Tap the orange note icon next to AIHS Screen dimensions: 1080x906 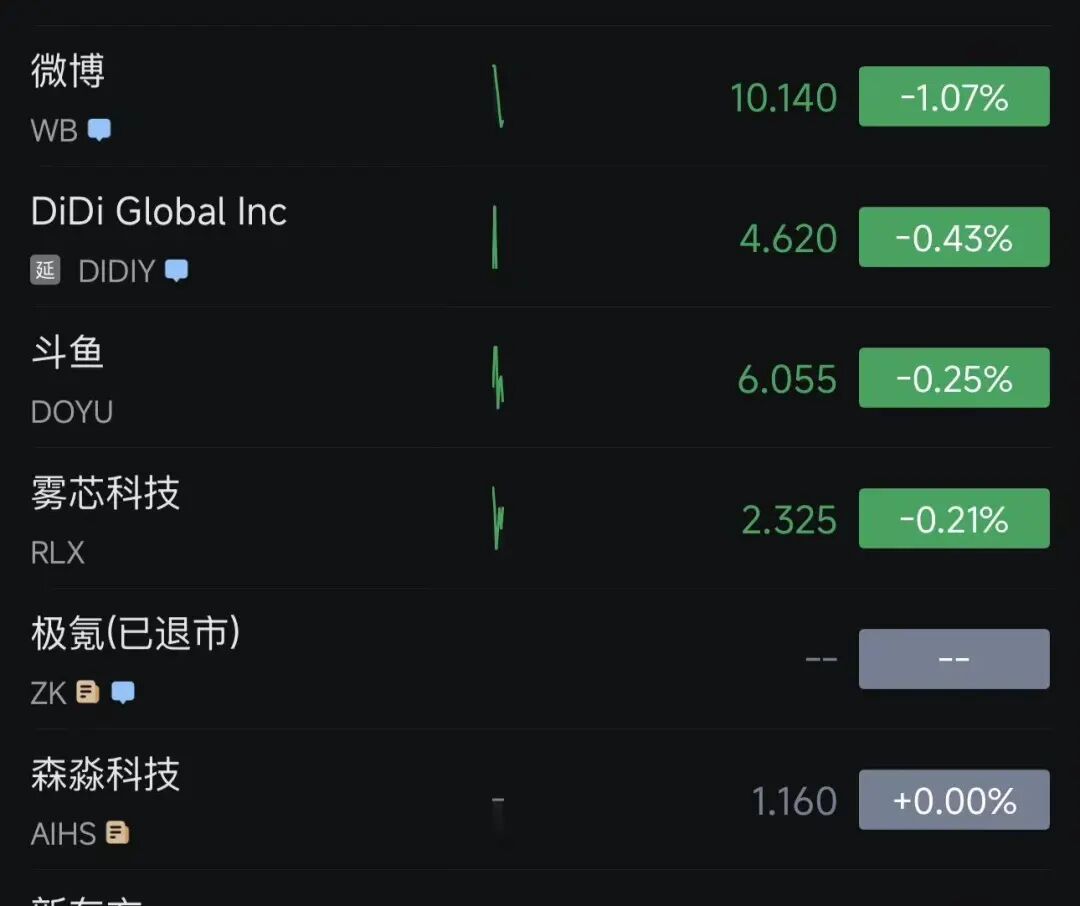[x=118, y=833]
